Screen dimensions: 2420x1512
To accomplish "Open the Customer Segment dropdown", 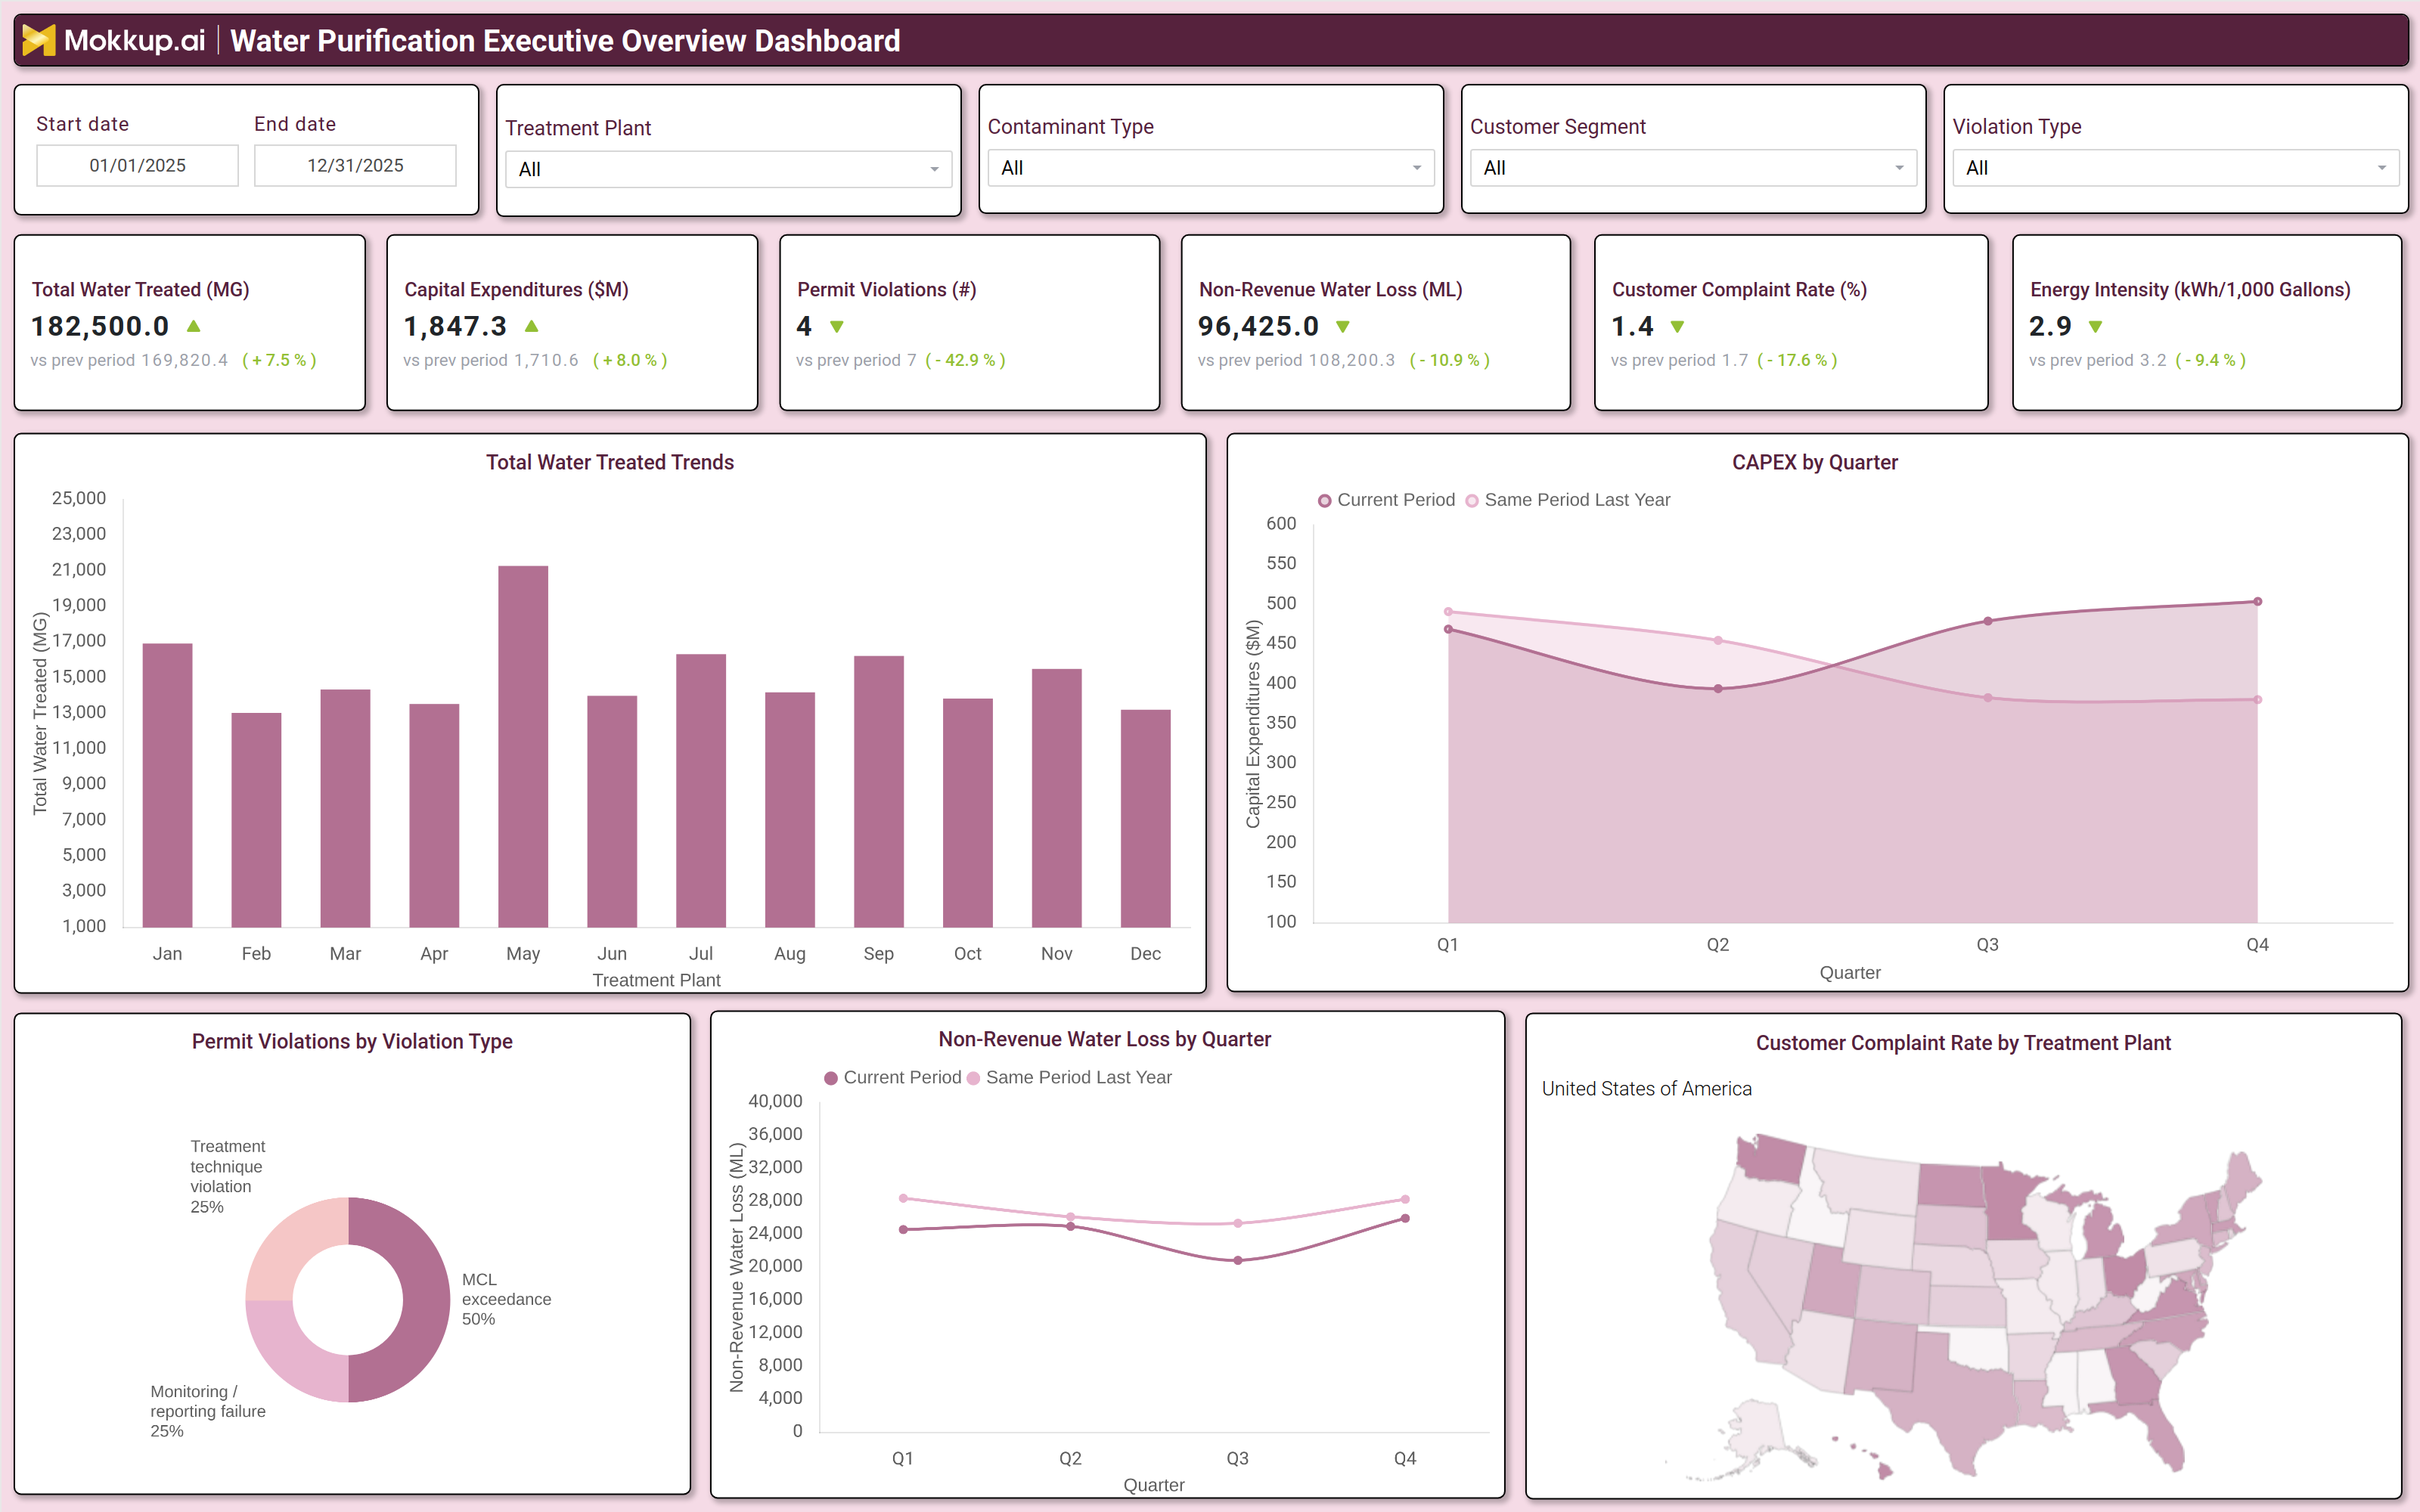I will pos(1693,168).
